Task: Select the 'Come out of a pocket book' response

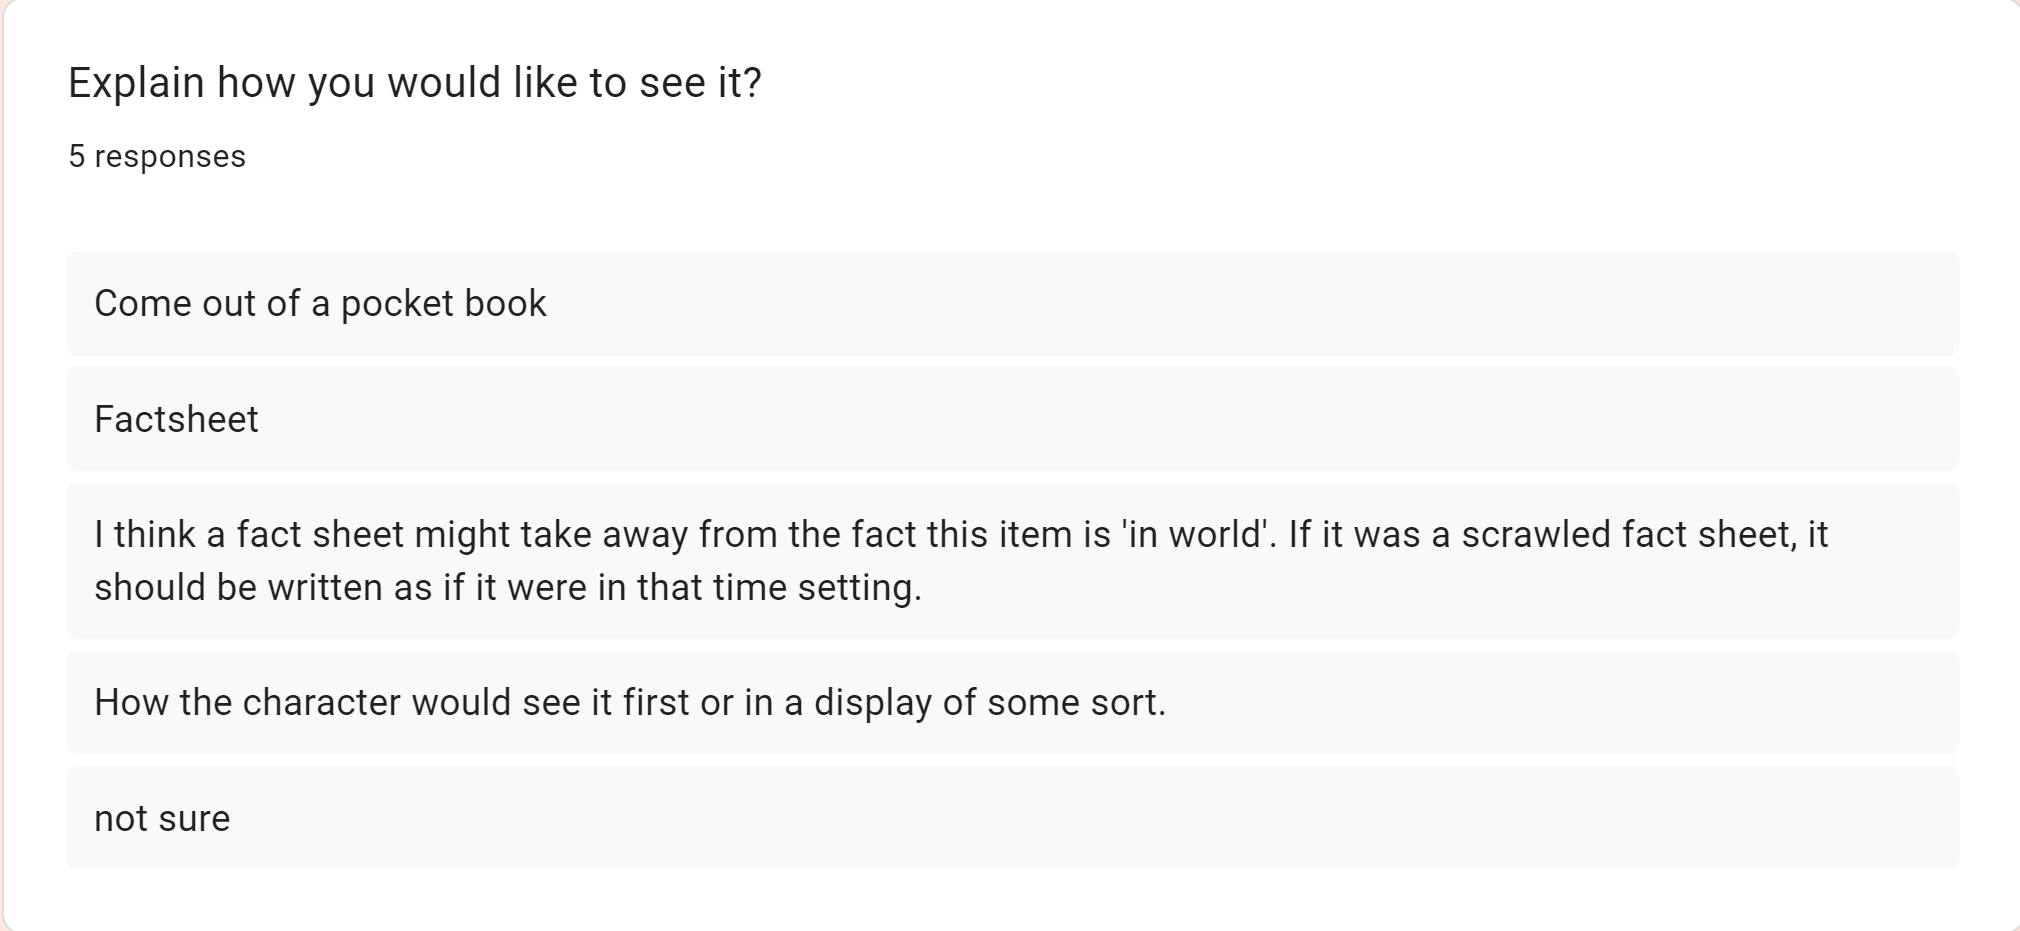Action: 320,303
